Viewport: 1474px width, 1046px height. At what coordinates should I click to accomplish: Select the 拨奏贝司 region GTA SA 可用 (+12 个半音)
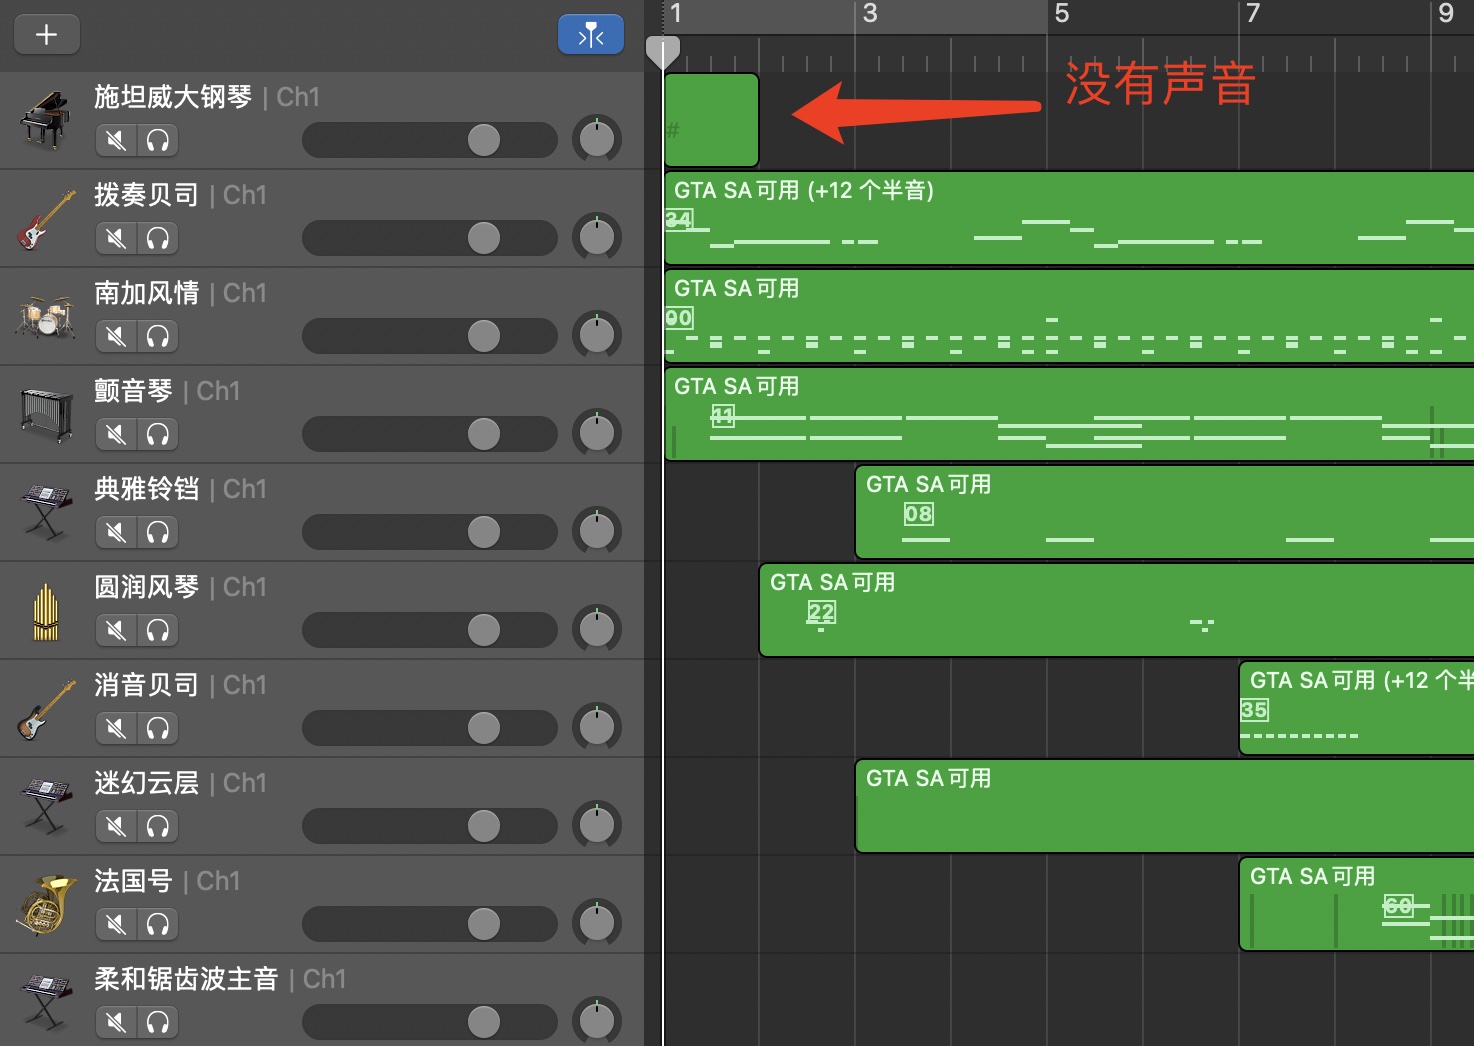point(1069,218)
